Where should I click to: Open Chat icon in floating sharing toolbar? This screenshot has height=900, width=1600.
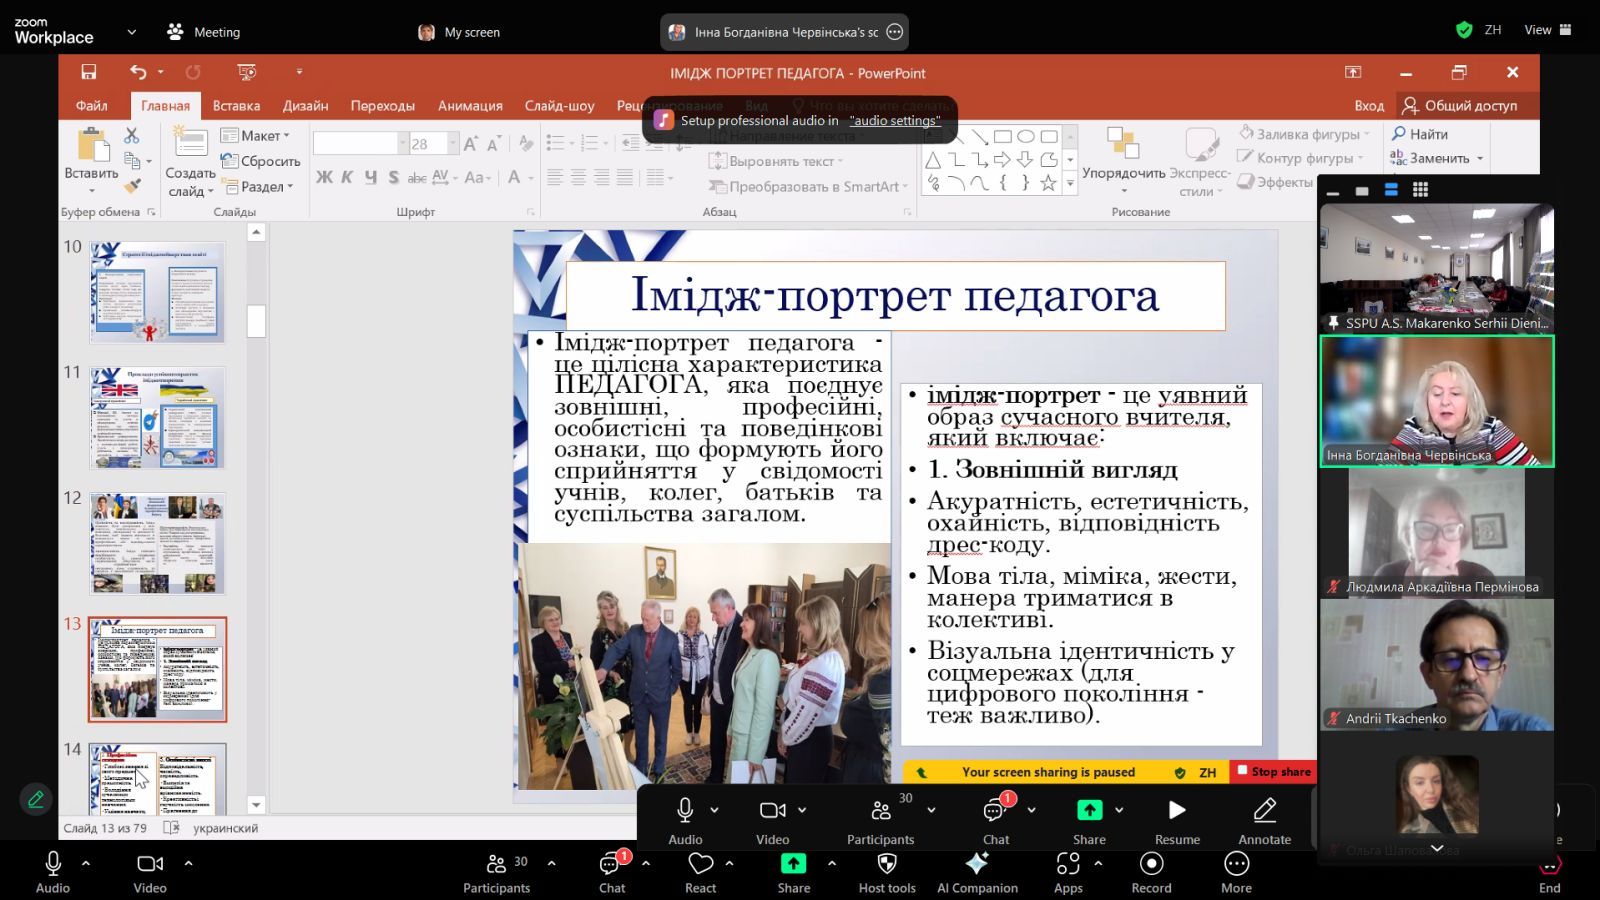pyautogui.click(x=994, y=809)
